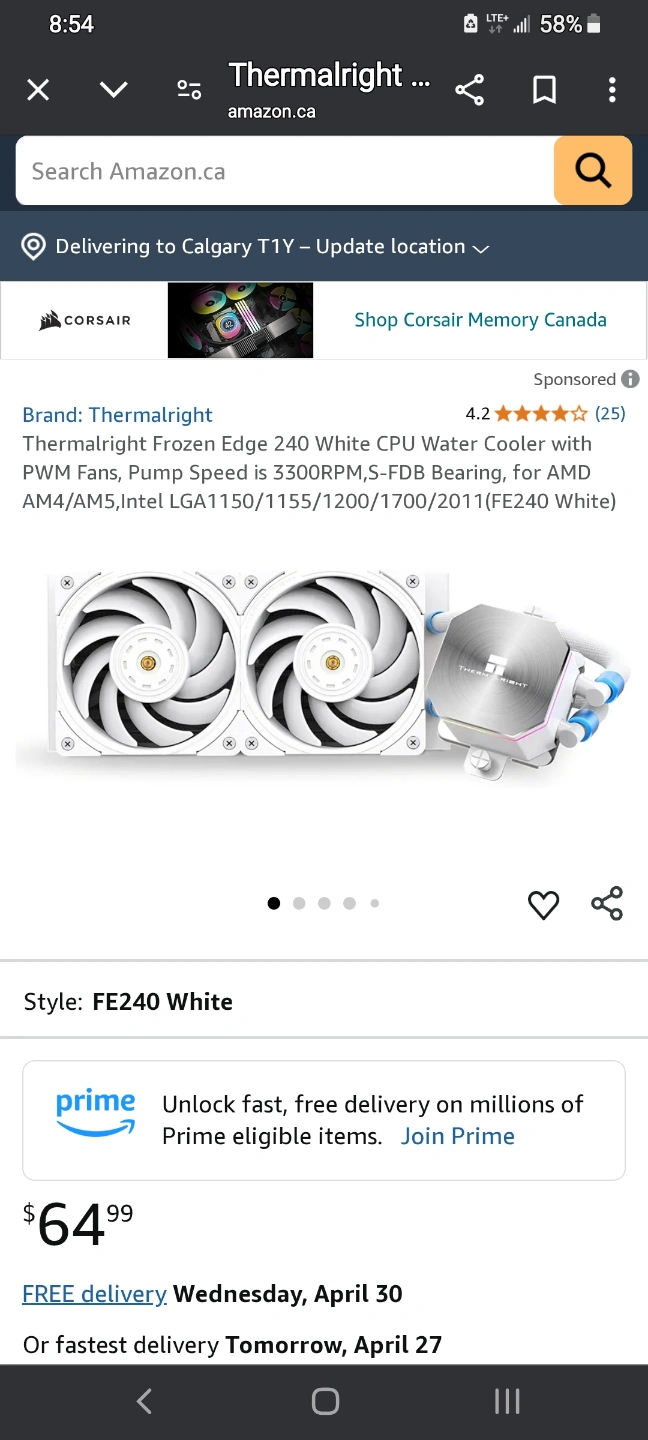Add to wish list with heart icon
The image size is (648, 1440).
543,905
